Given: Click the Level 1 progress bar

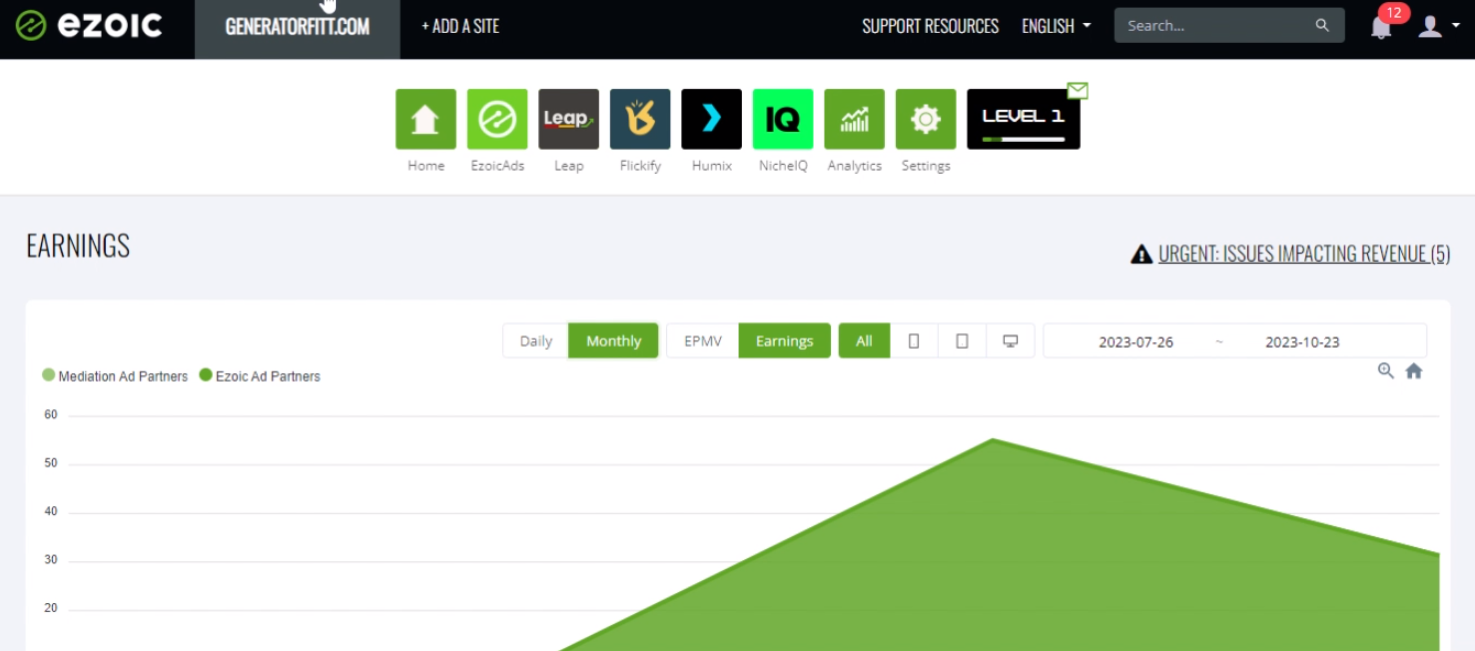Looking at the screenshot, I should [x=1023, y=139].
